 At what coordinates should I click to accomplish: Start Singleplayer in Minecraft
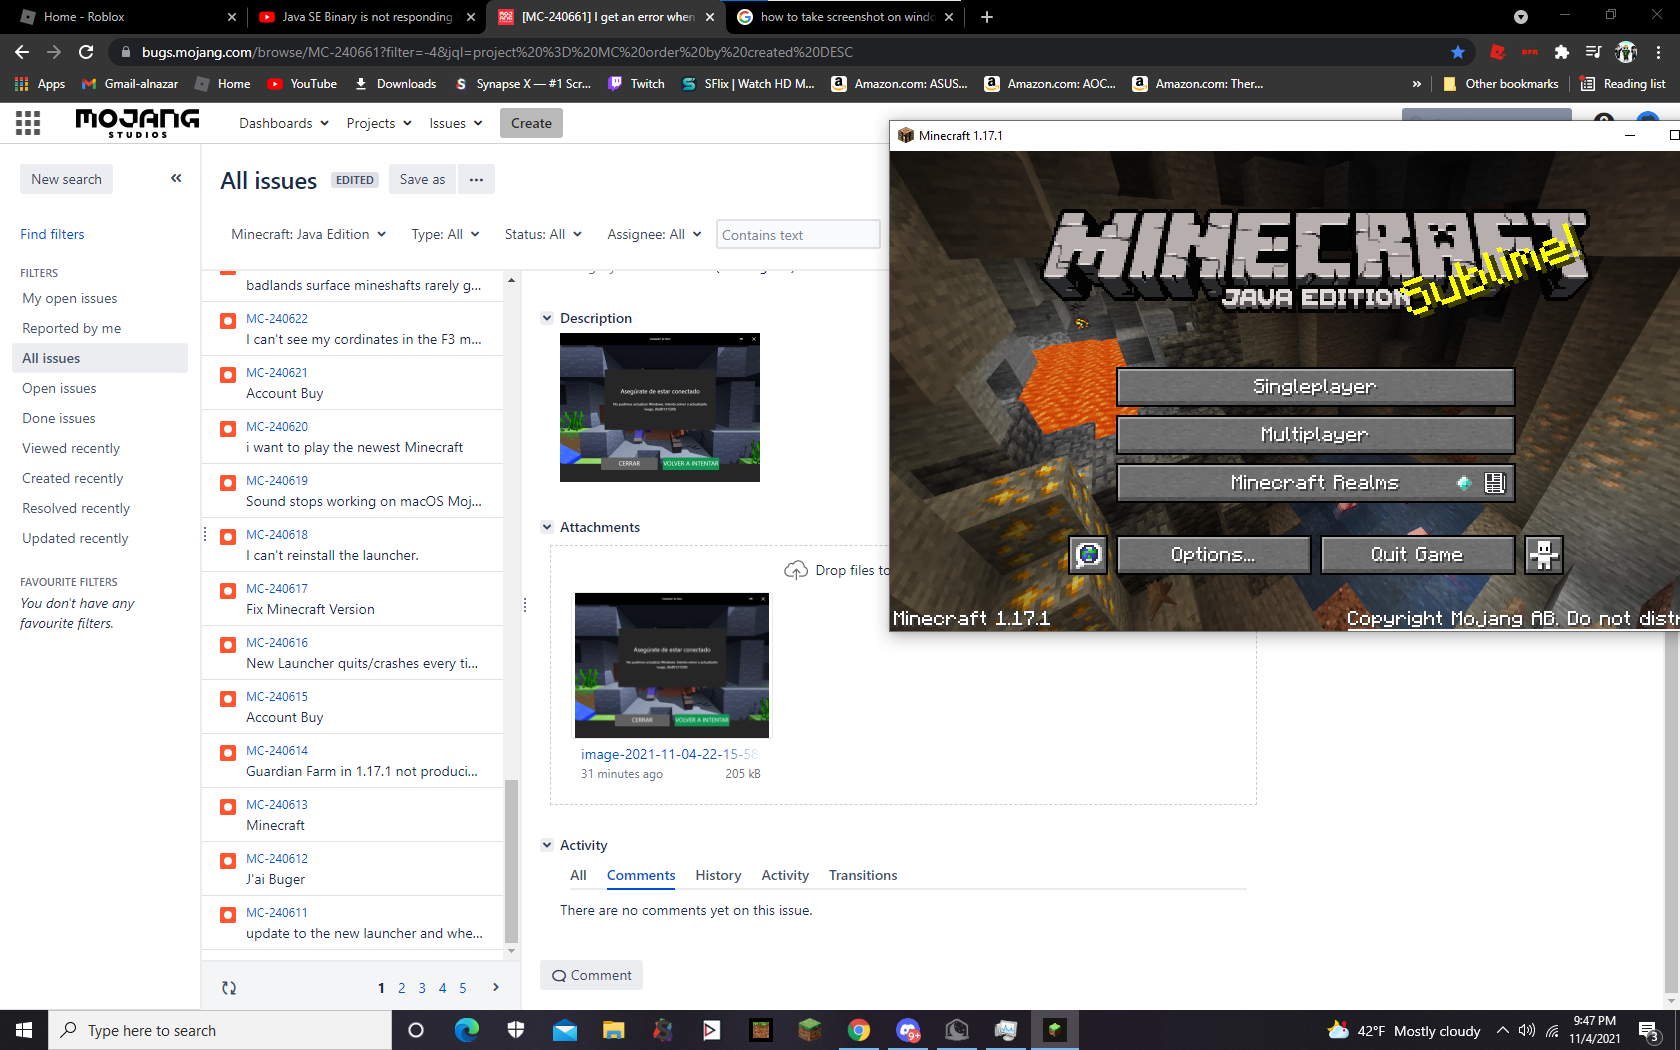(x=1315, y=386)
